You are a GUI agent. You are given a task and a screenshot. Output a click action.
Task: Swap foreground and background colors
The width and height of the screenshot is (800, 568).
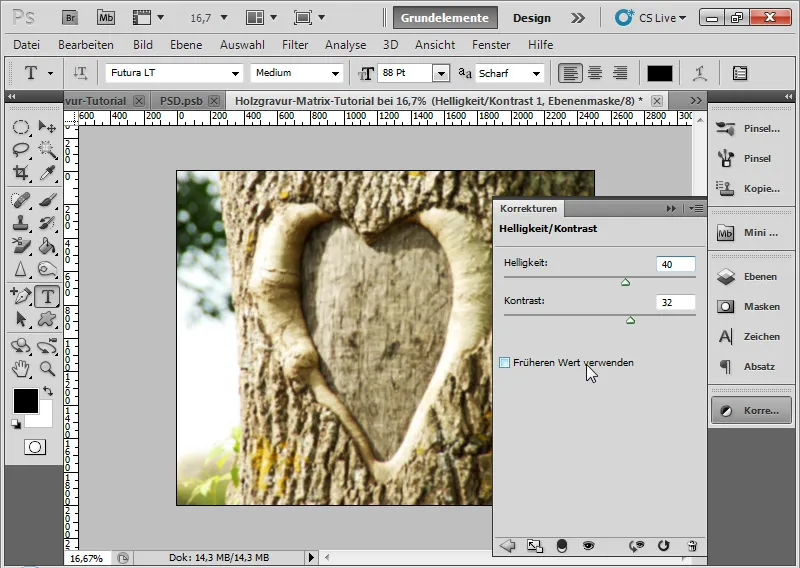(48, 391)
